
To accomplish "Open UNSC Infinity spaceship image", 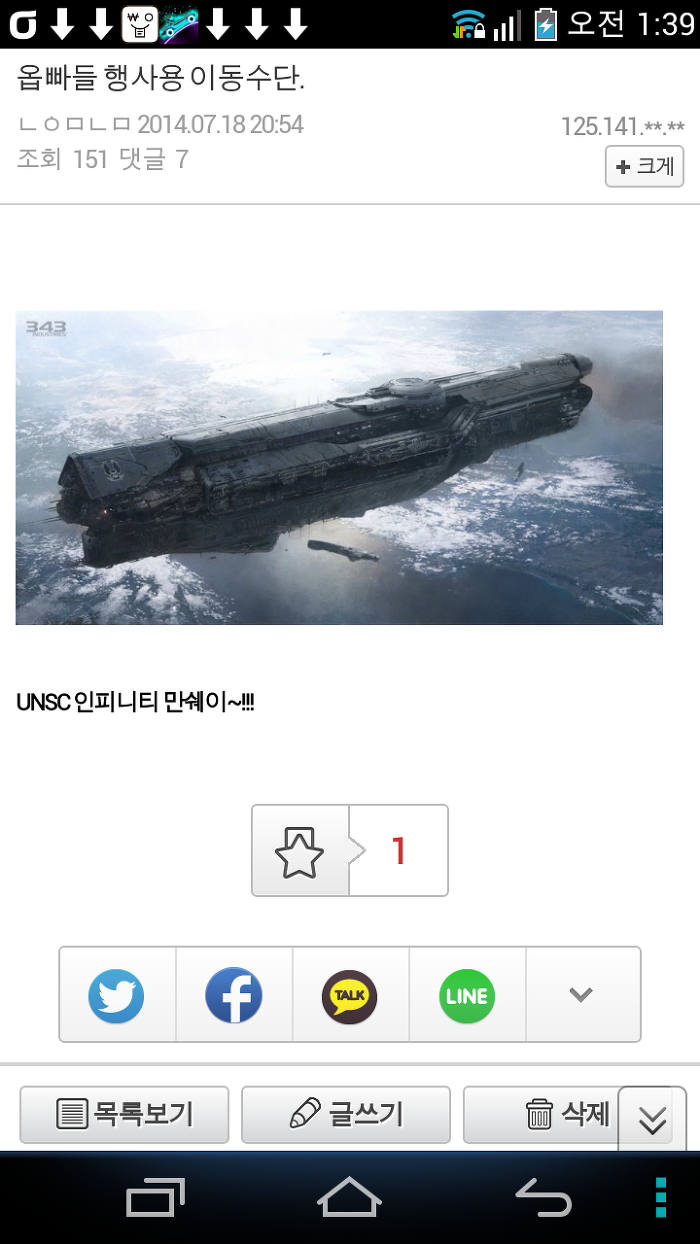I will 339,467.
